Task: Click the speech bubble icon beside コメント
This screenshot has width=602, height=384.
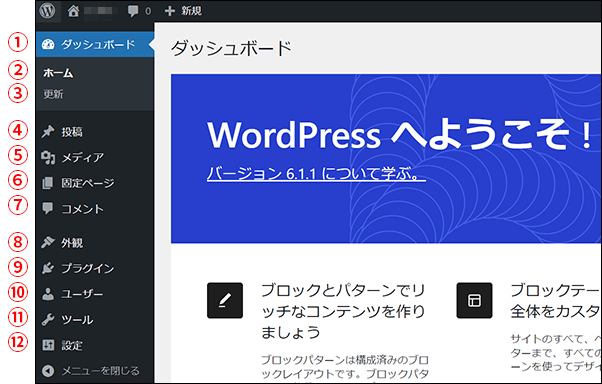Action: tap(48, 209)
